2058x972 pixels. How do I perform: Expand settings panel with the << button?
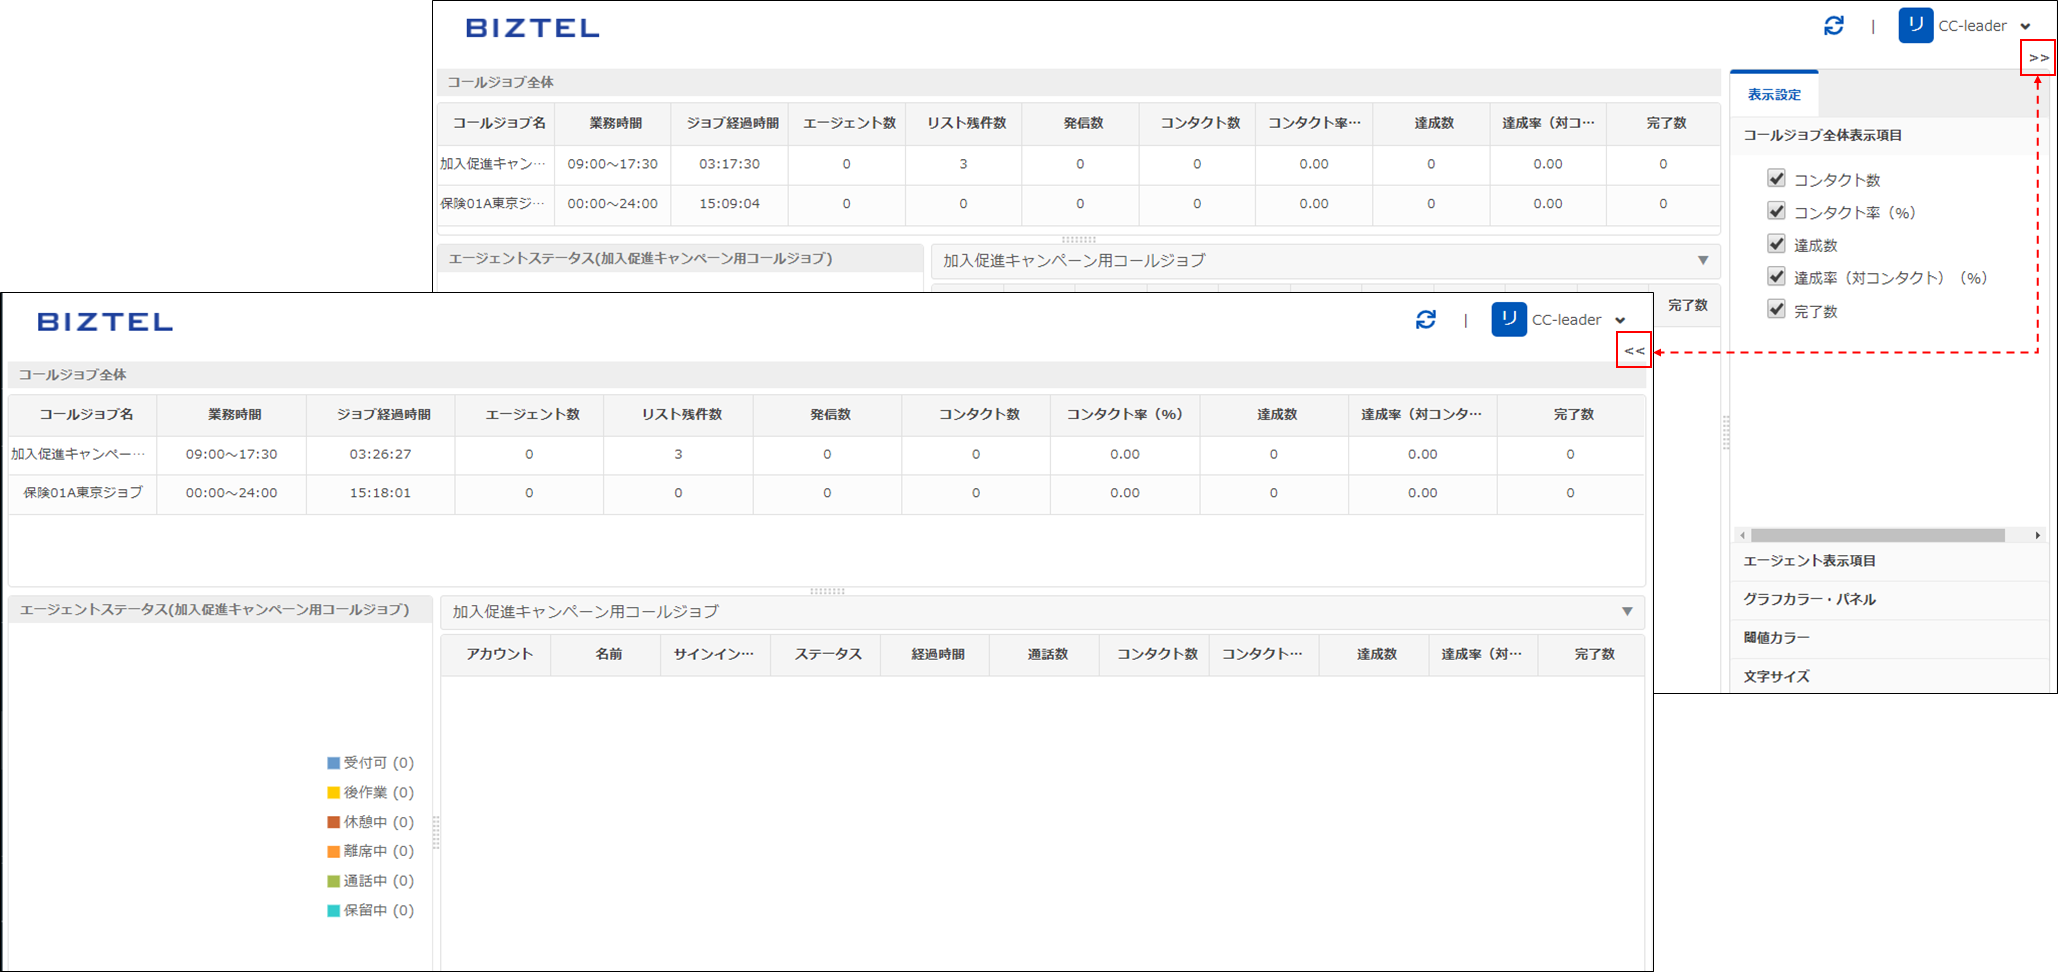[1634, 351]
